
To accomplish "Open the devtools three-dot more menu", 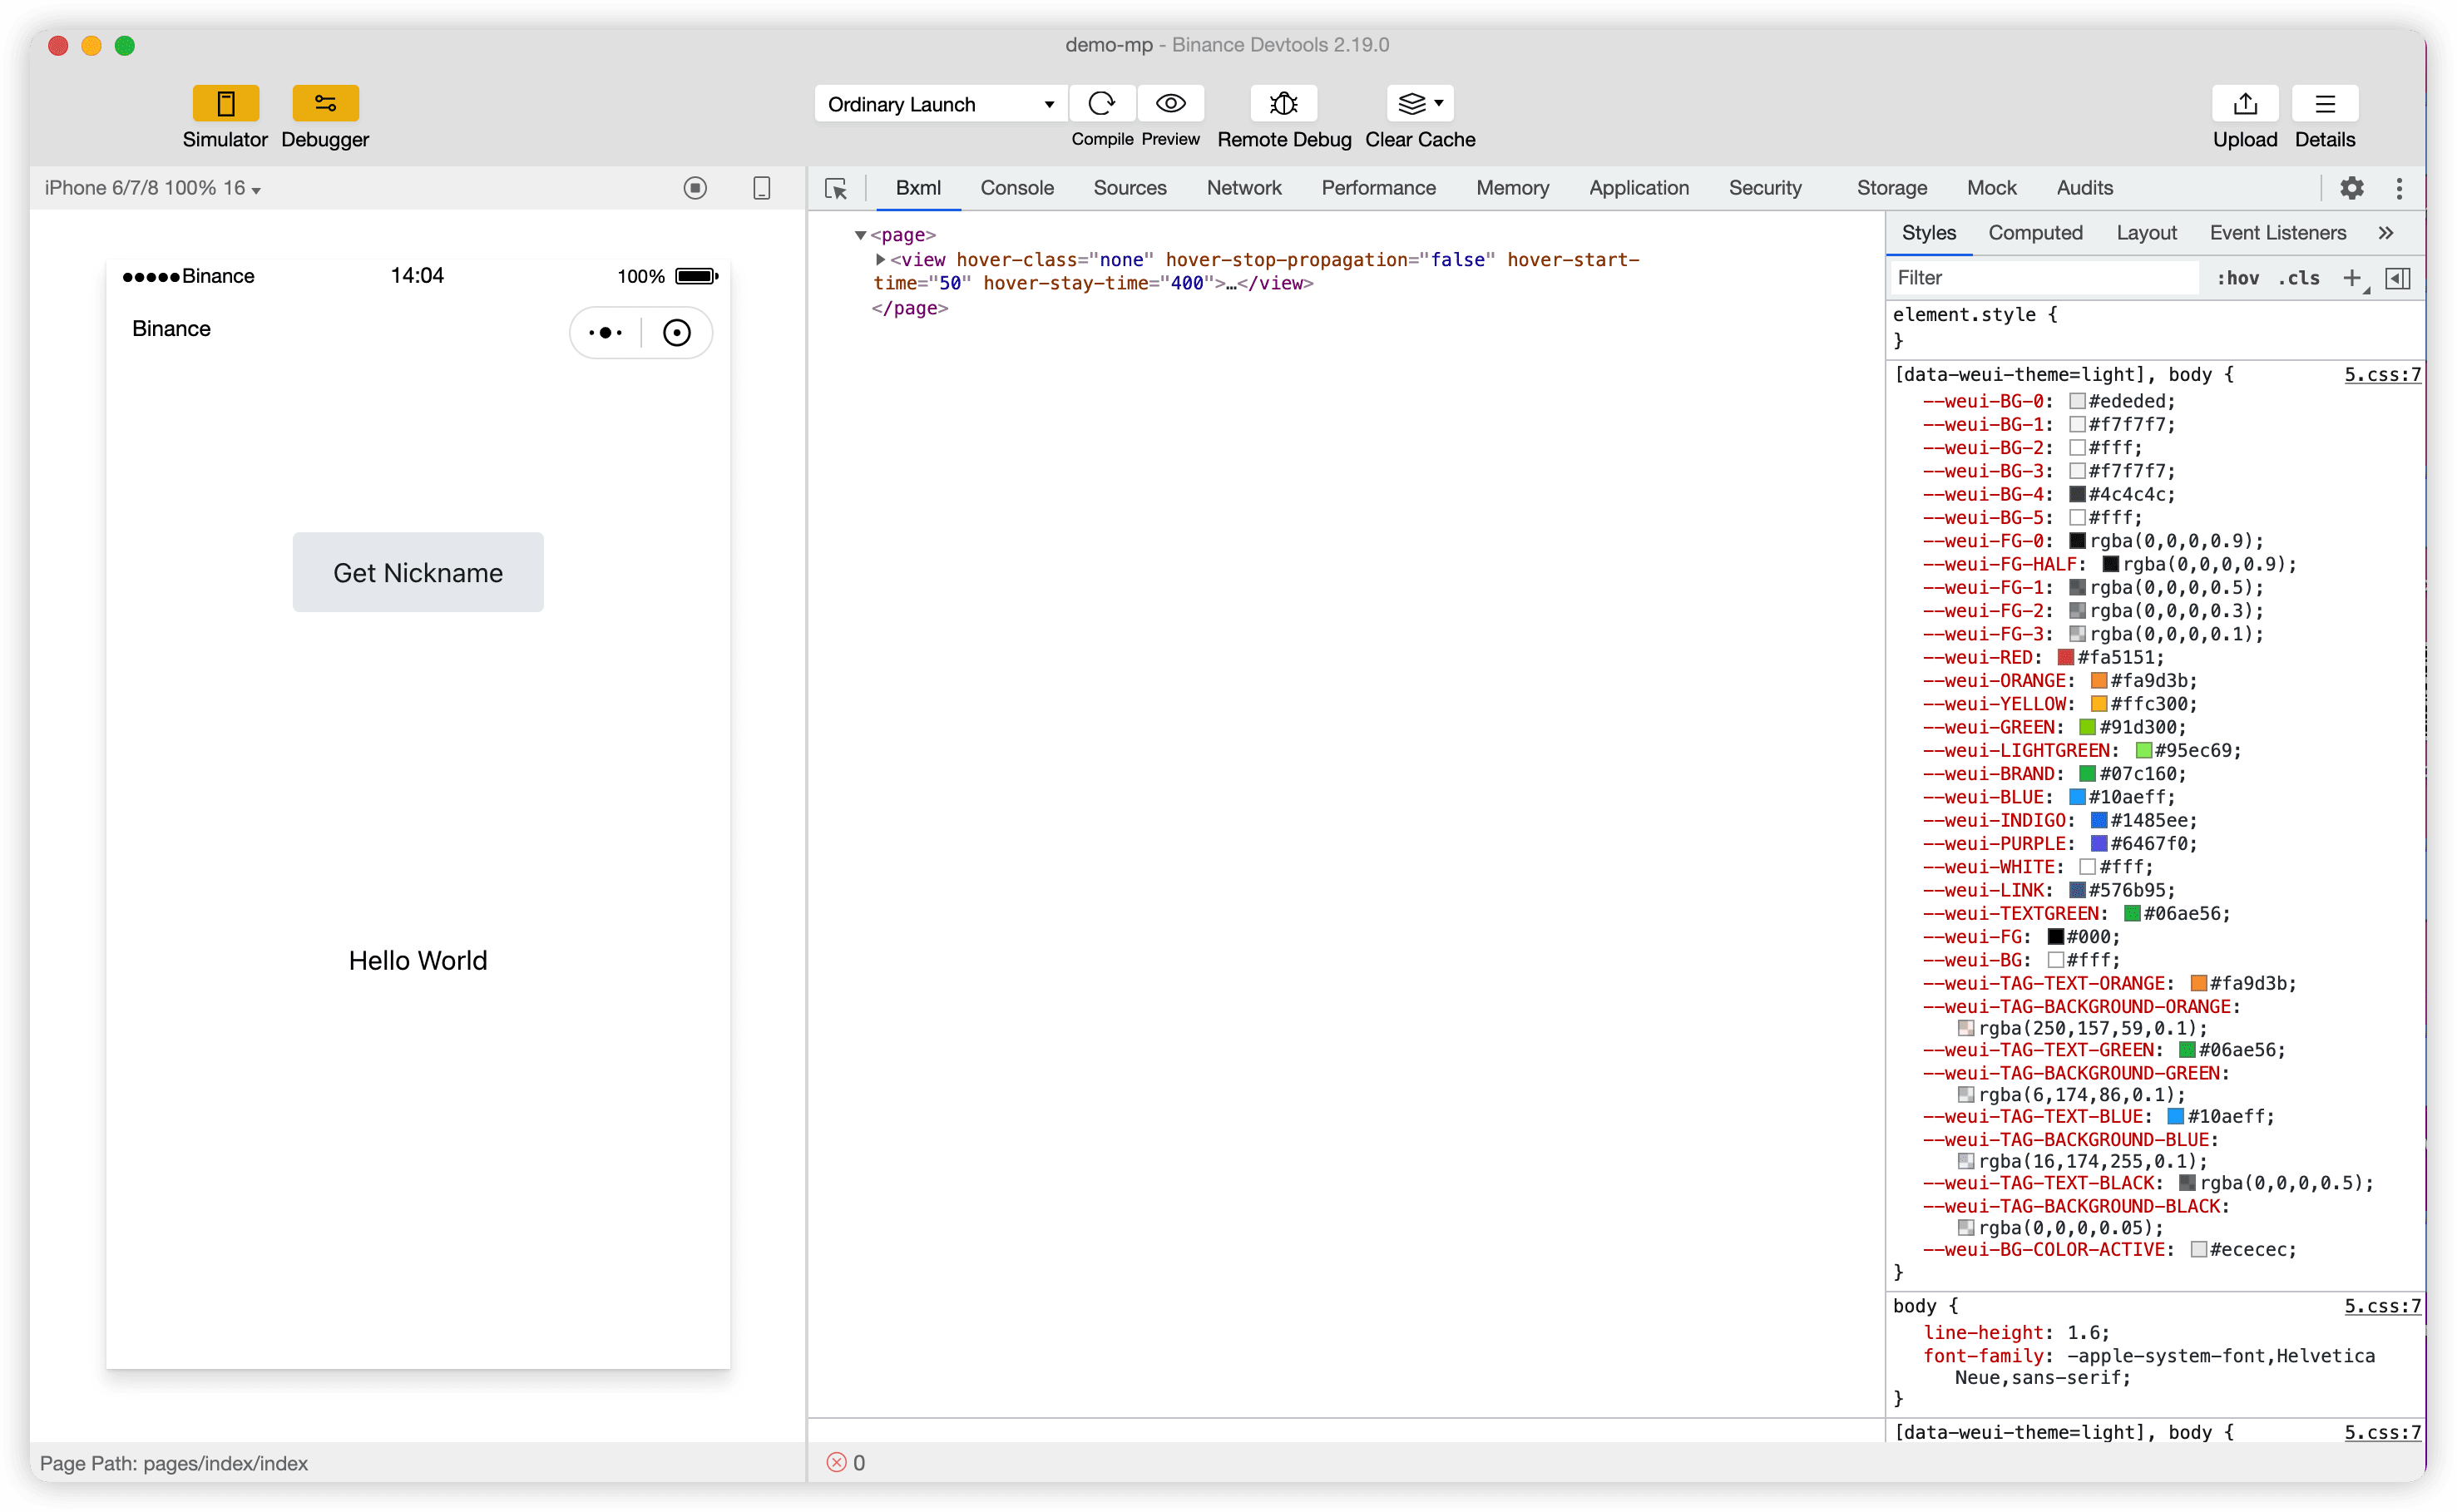I will point(2399,188).
